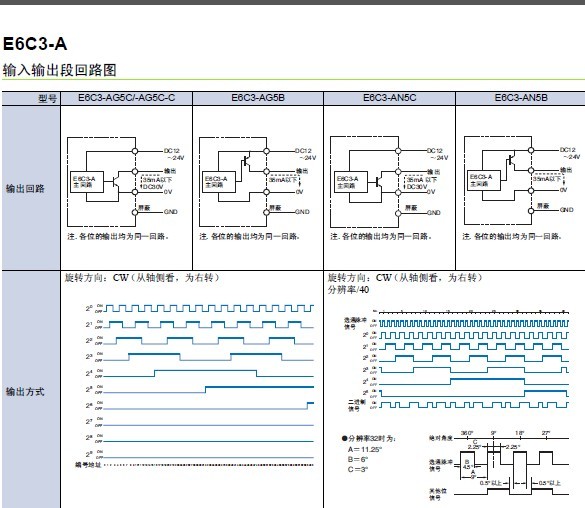Click the 输出方式 row label
The height and width of the screenshot is (508, 585).
click(x=25, y=391)
